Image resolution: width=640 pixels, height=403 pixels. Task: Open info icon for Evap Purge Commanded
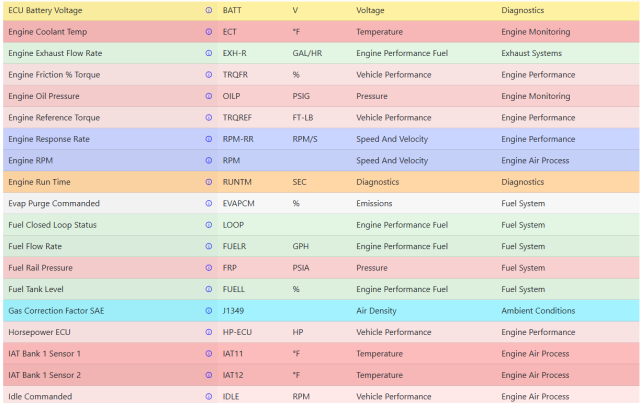tap(209, 203)
